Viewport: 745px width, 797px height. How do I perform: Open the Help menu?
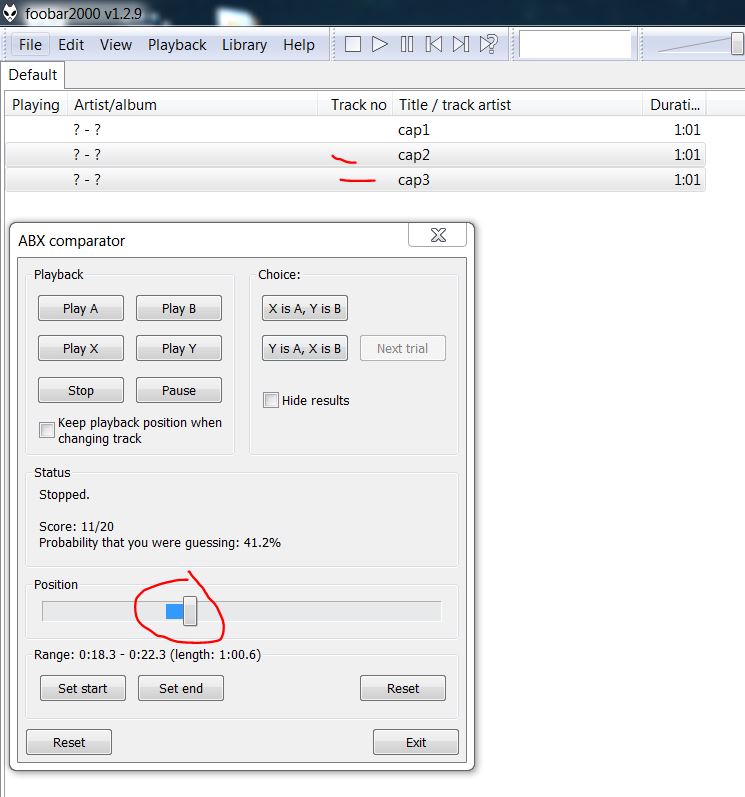[299, 45]
